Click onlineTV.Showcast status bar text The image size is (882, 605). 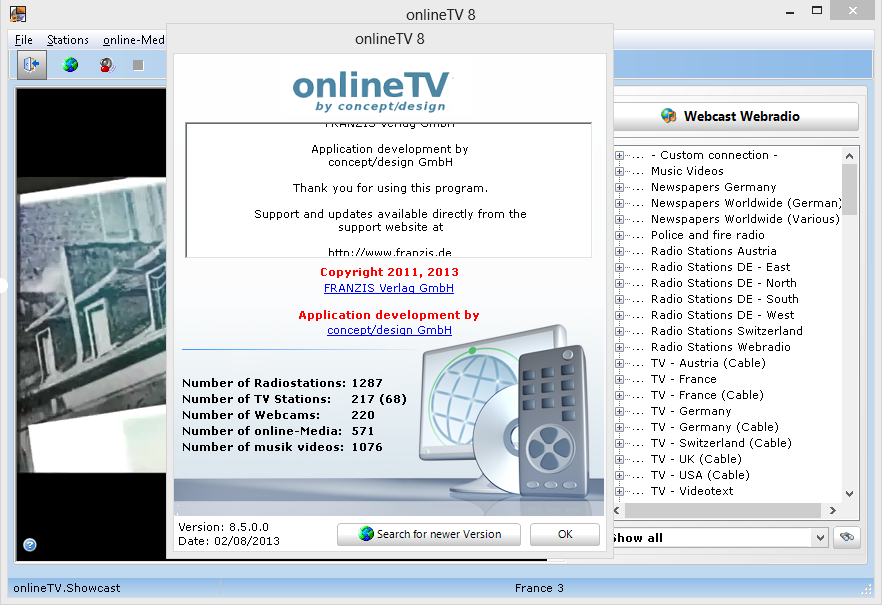pyautogui.click(x=67, y=588)
